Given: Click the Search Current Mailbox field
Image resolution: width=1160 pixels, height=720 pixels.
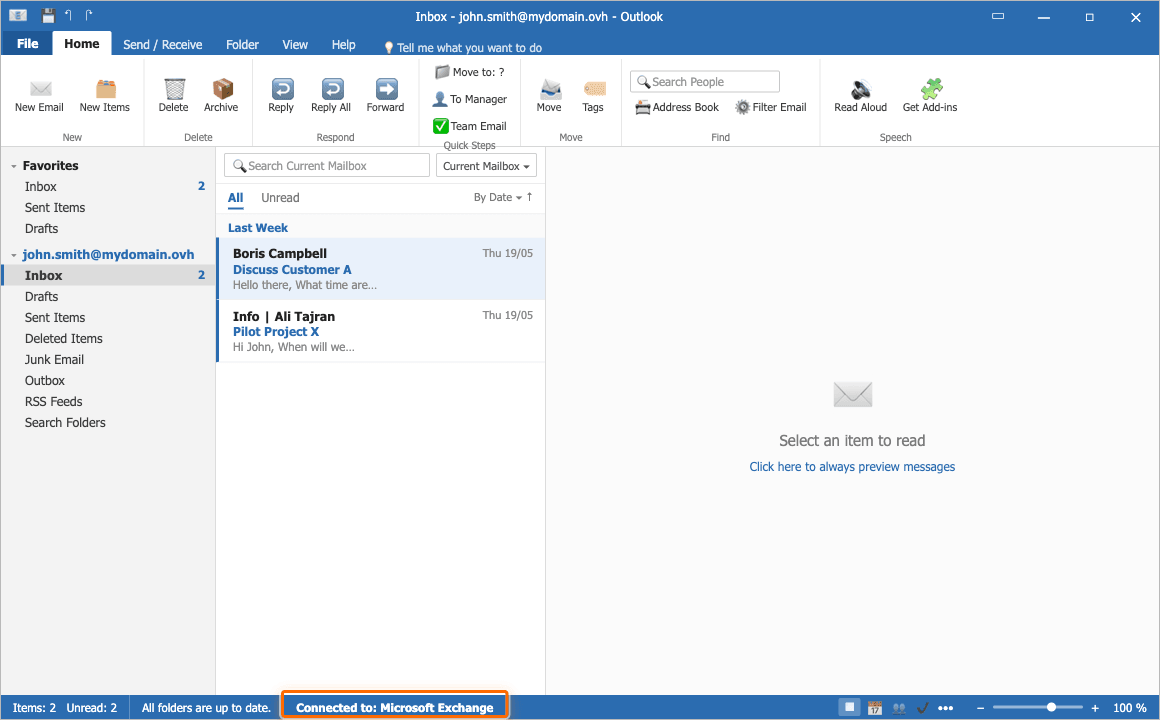Looking at the screenshot, I should pos(327,166).
